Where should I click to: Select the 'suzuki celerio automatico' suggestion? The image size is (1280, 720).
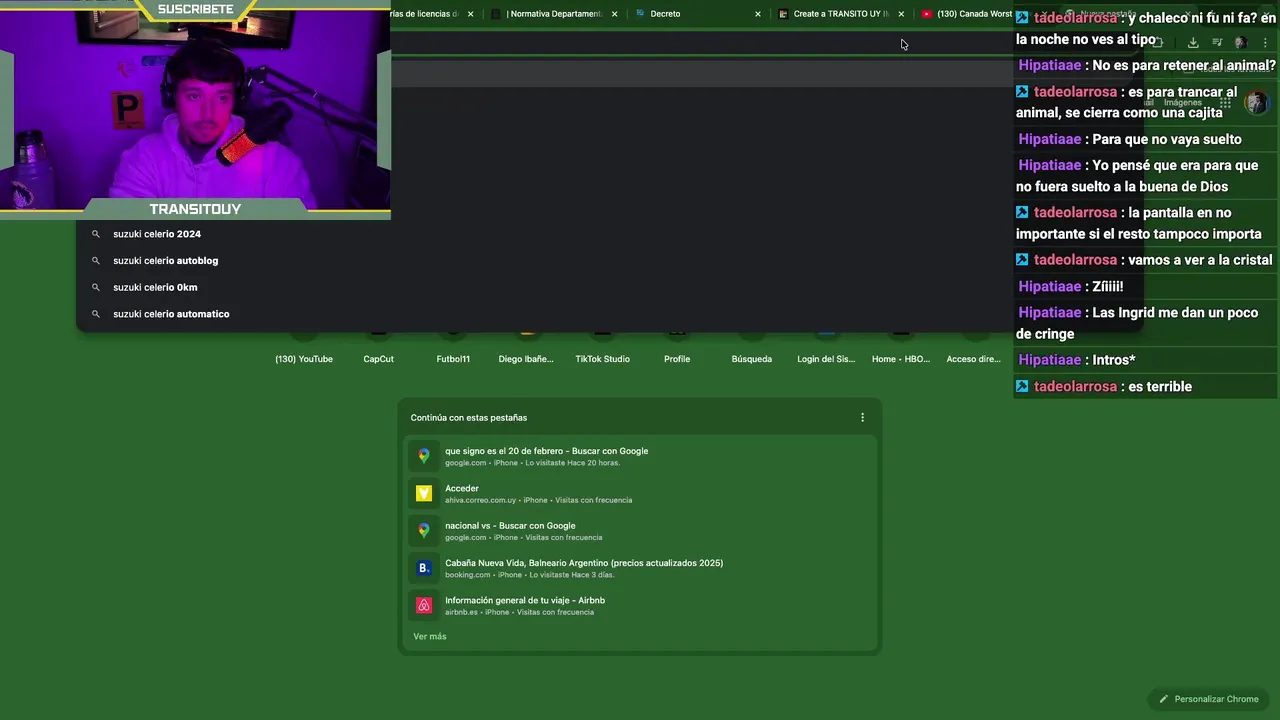coord(171,314)
